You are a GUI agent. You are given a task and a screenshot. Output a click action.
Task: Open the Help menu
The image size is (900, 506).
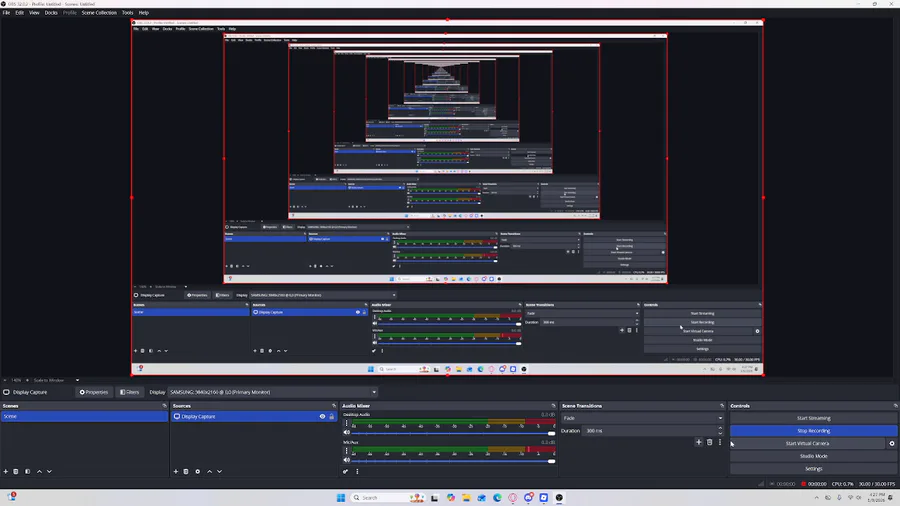(x=143, y=13)
